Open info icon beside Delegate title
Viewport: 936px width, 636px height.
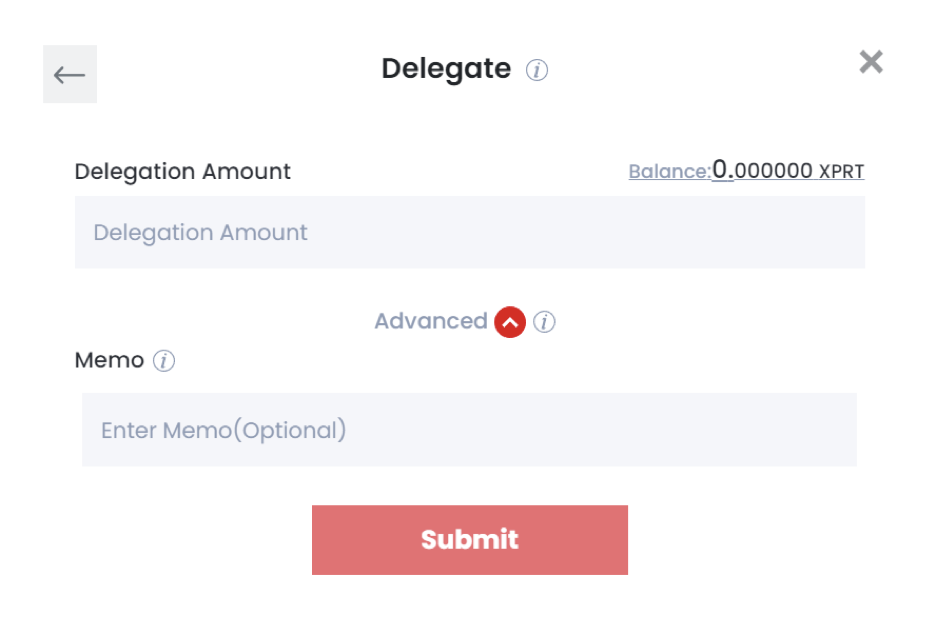pos(537,70)
